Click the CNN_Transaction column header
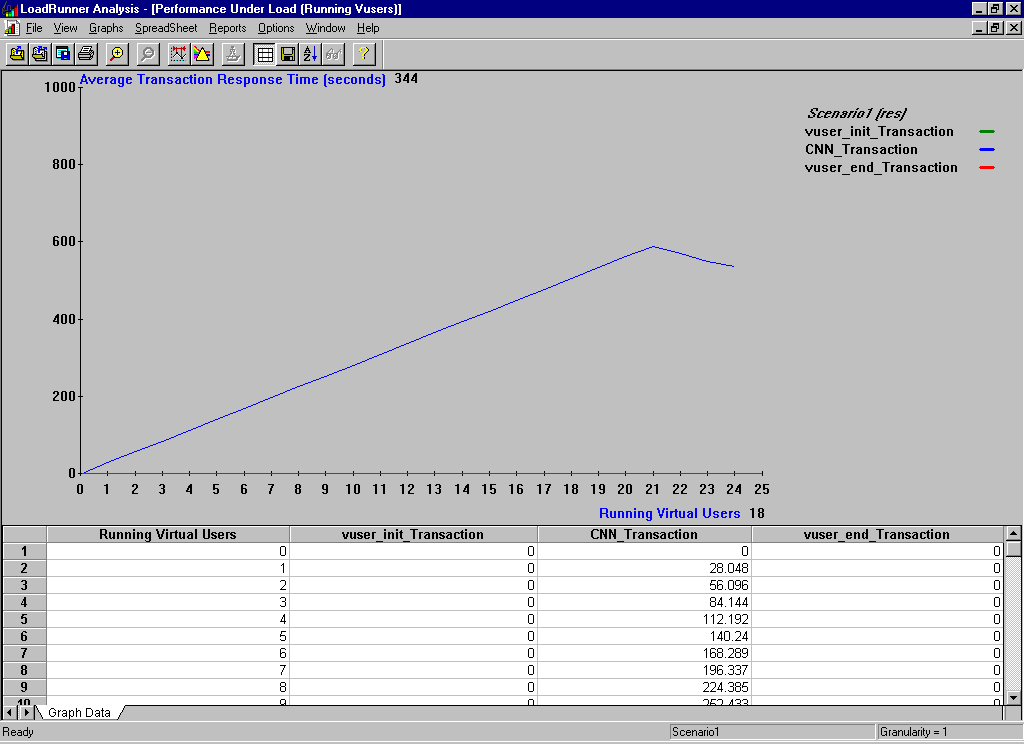Viewport: 1024px width, 744px height. coord(644,534)
